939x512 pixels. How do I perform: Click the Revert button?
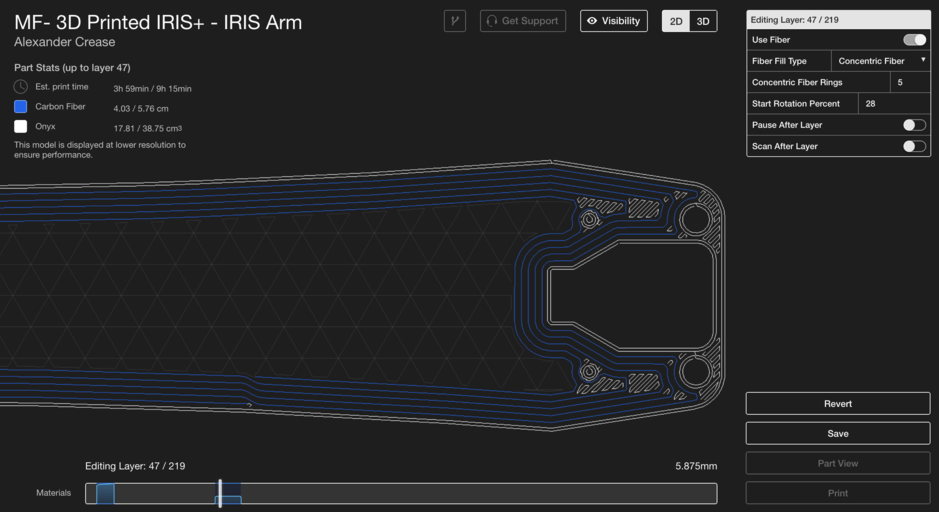pyautogui.click(x=838, y=404)
